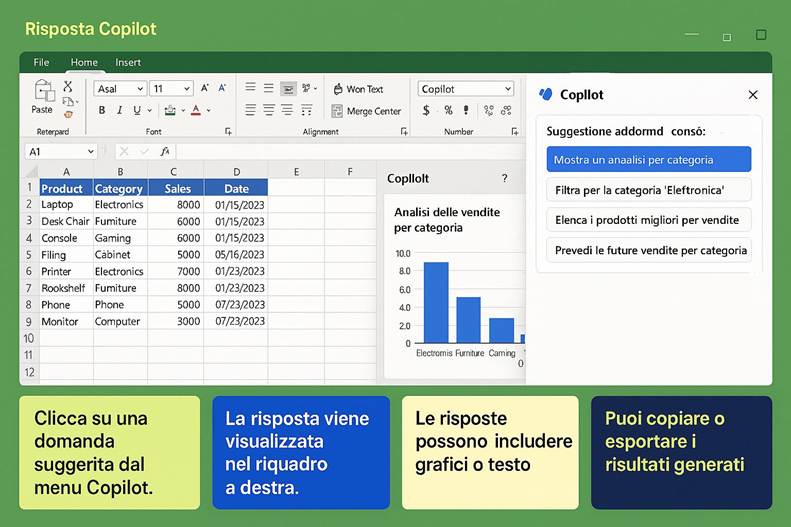This screenshot has width=791, height=527.
Task: Select 'Elenca i prodotti migliori per vendite'
Action: [649, 220]
